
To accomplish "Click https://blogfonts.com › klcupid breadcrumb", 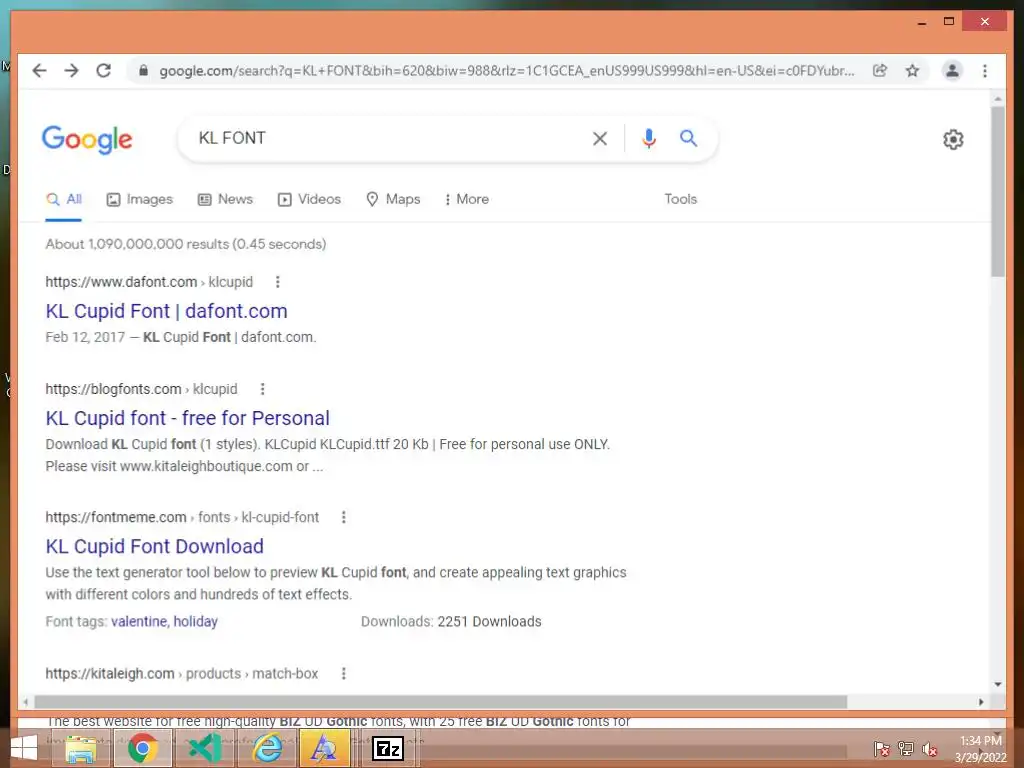I will [x=141, y=389].
